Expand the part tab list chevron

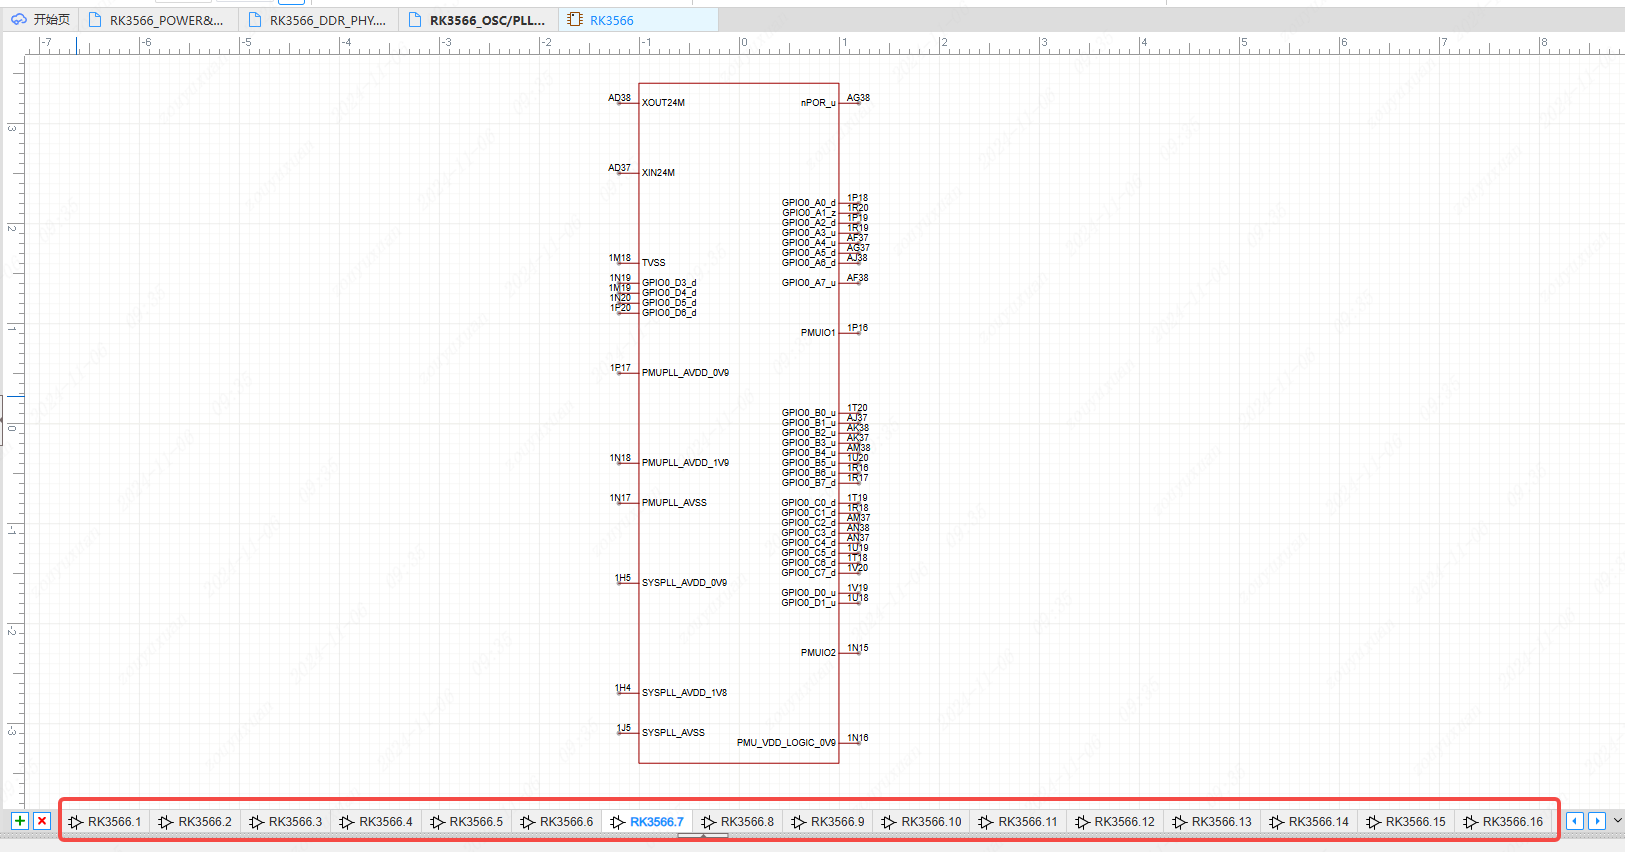1618,821
